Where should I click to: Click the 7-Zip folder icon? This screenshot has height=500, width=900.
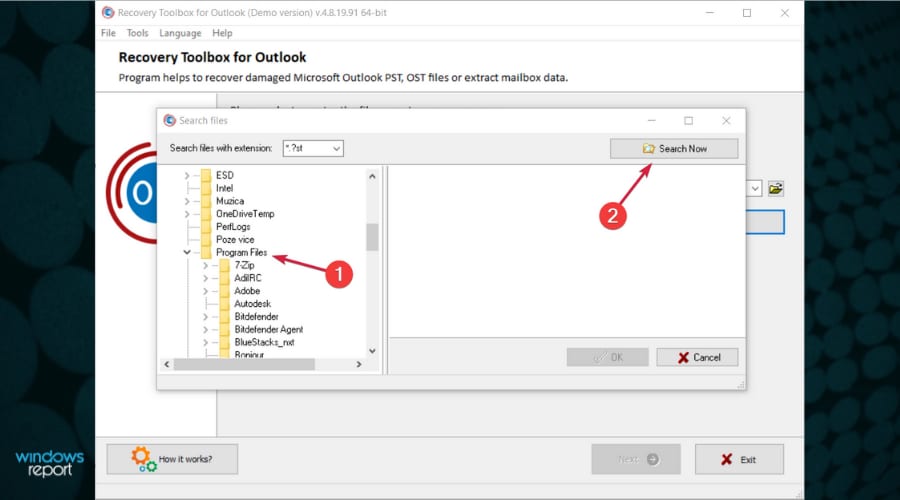pyautogui.click(x=224, y=265)
